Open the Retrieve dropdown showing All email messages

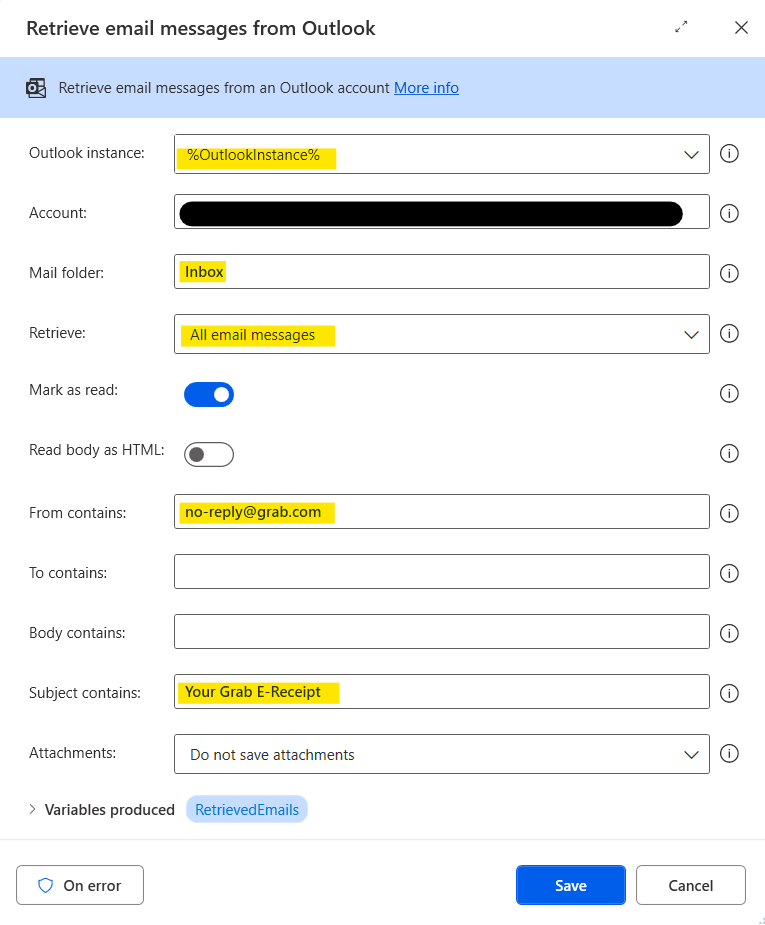point(441,334)
